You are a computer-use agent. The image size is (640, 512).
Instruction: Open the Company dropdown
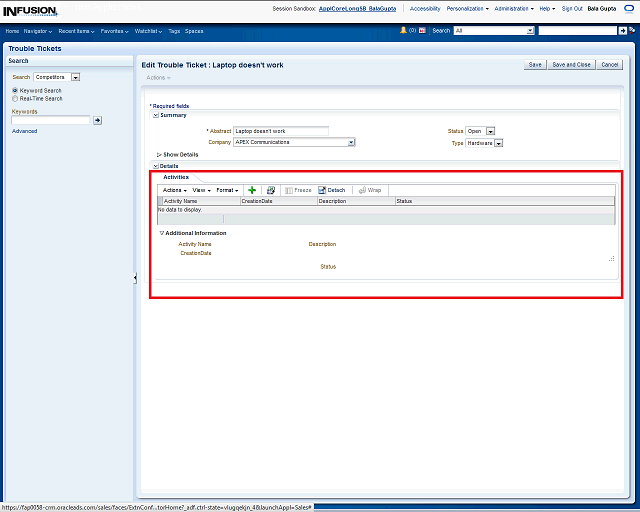351,143
